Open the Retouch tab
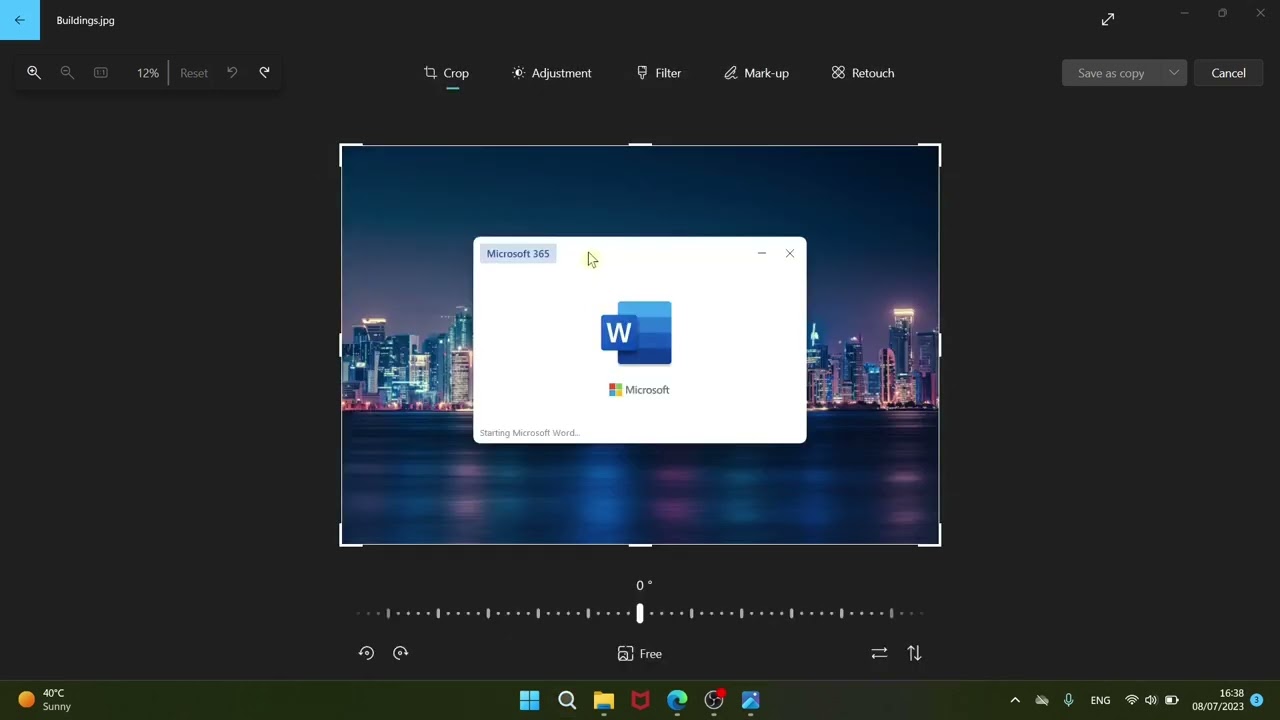This screenshot has width=1280, height=720. point(862,73)
